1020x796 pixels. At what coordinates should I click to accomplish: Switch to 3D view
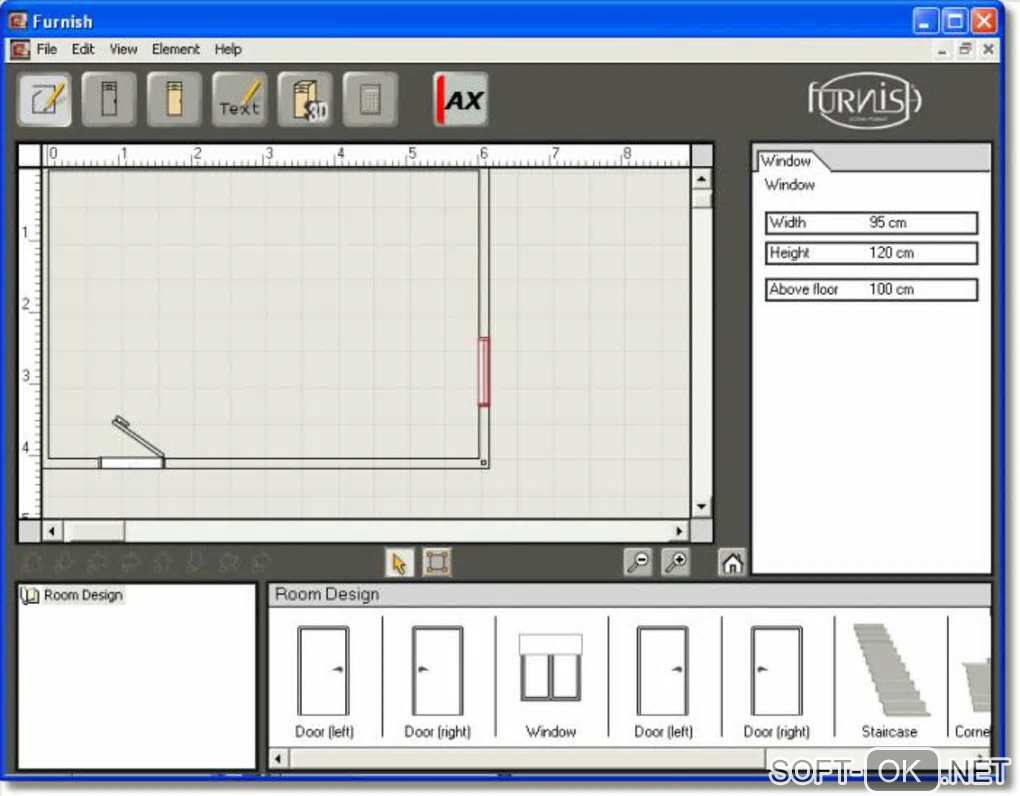point(304,100)
